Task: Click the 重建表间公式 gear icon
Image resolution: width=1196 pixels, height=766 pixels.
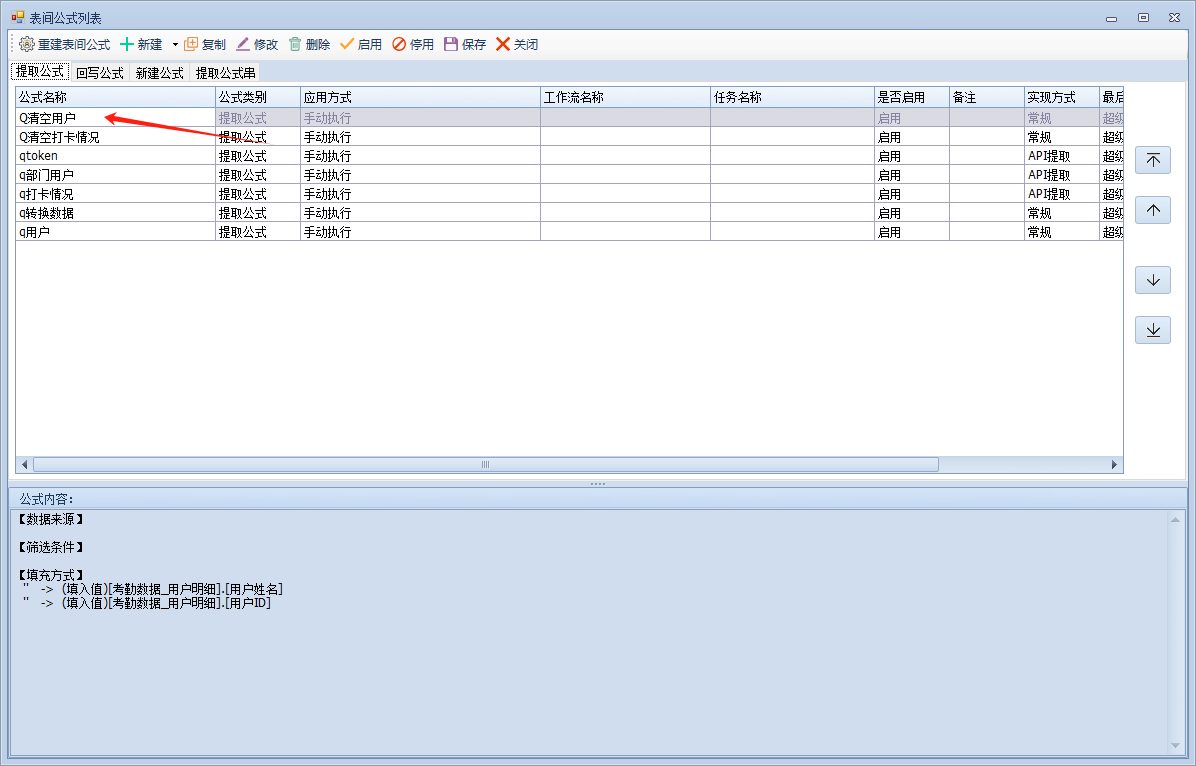Action: tap(27, 44)
